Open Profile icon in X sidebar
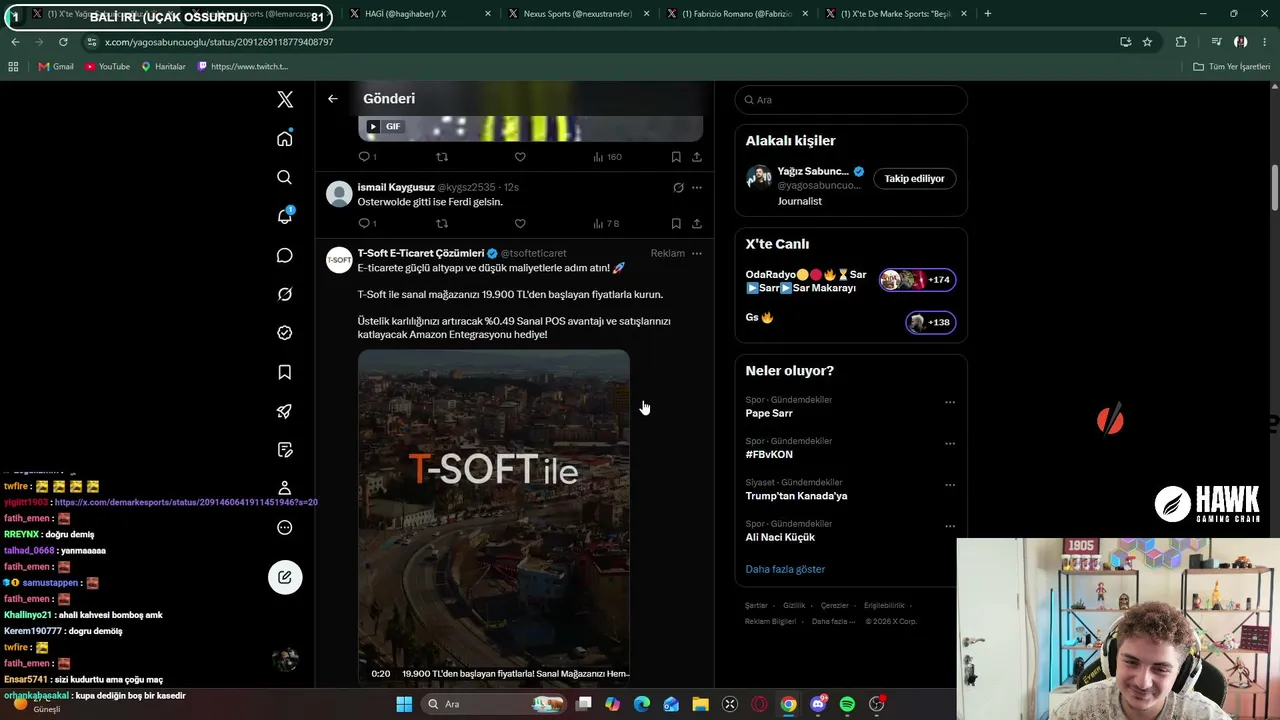 [x=285, y=488]
